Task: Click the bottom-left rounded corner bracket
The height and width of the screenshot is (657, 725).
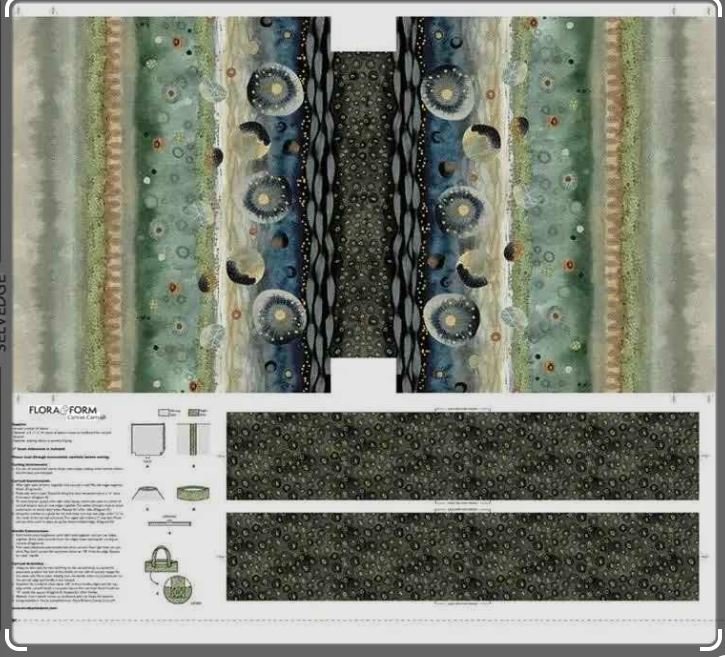Action: point(14,639)
